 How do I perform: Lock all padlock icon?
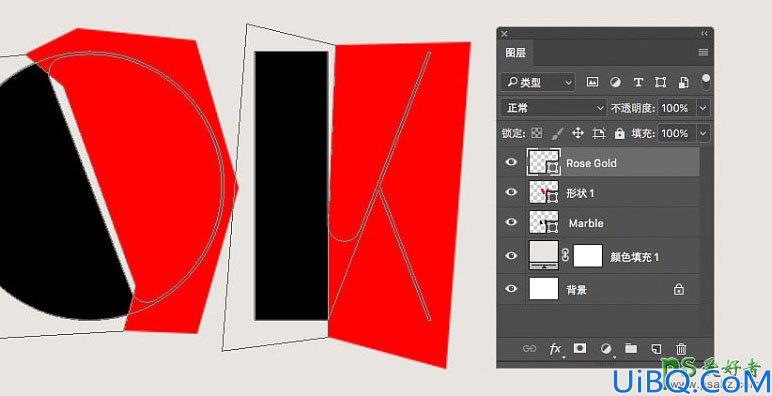[x=619, y=133]
